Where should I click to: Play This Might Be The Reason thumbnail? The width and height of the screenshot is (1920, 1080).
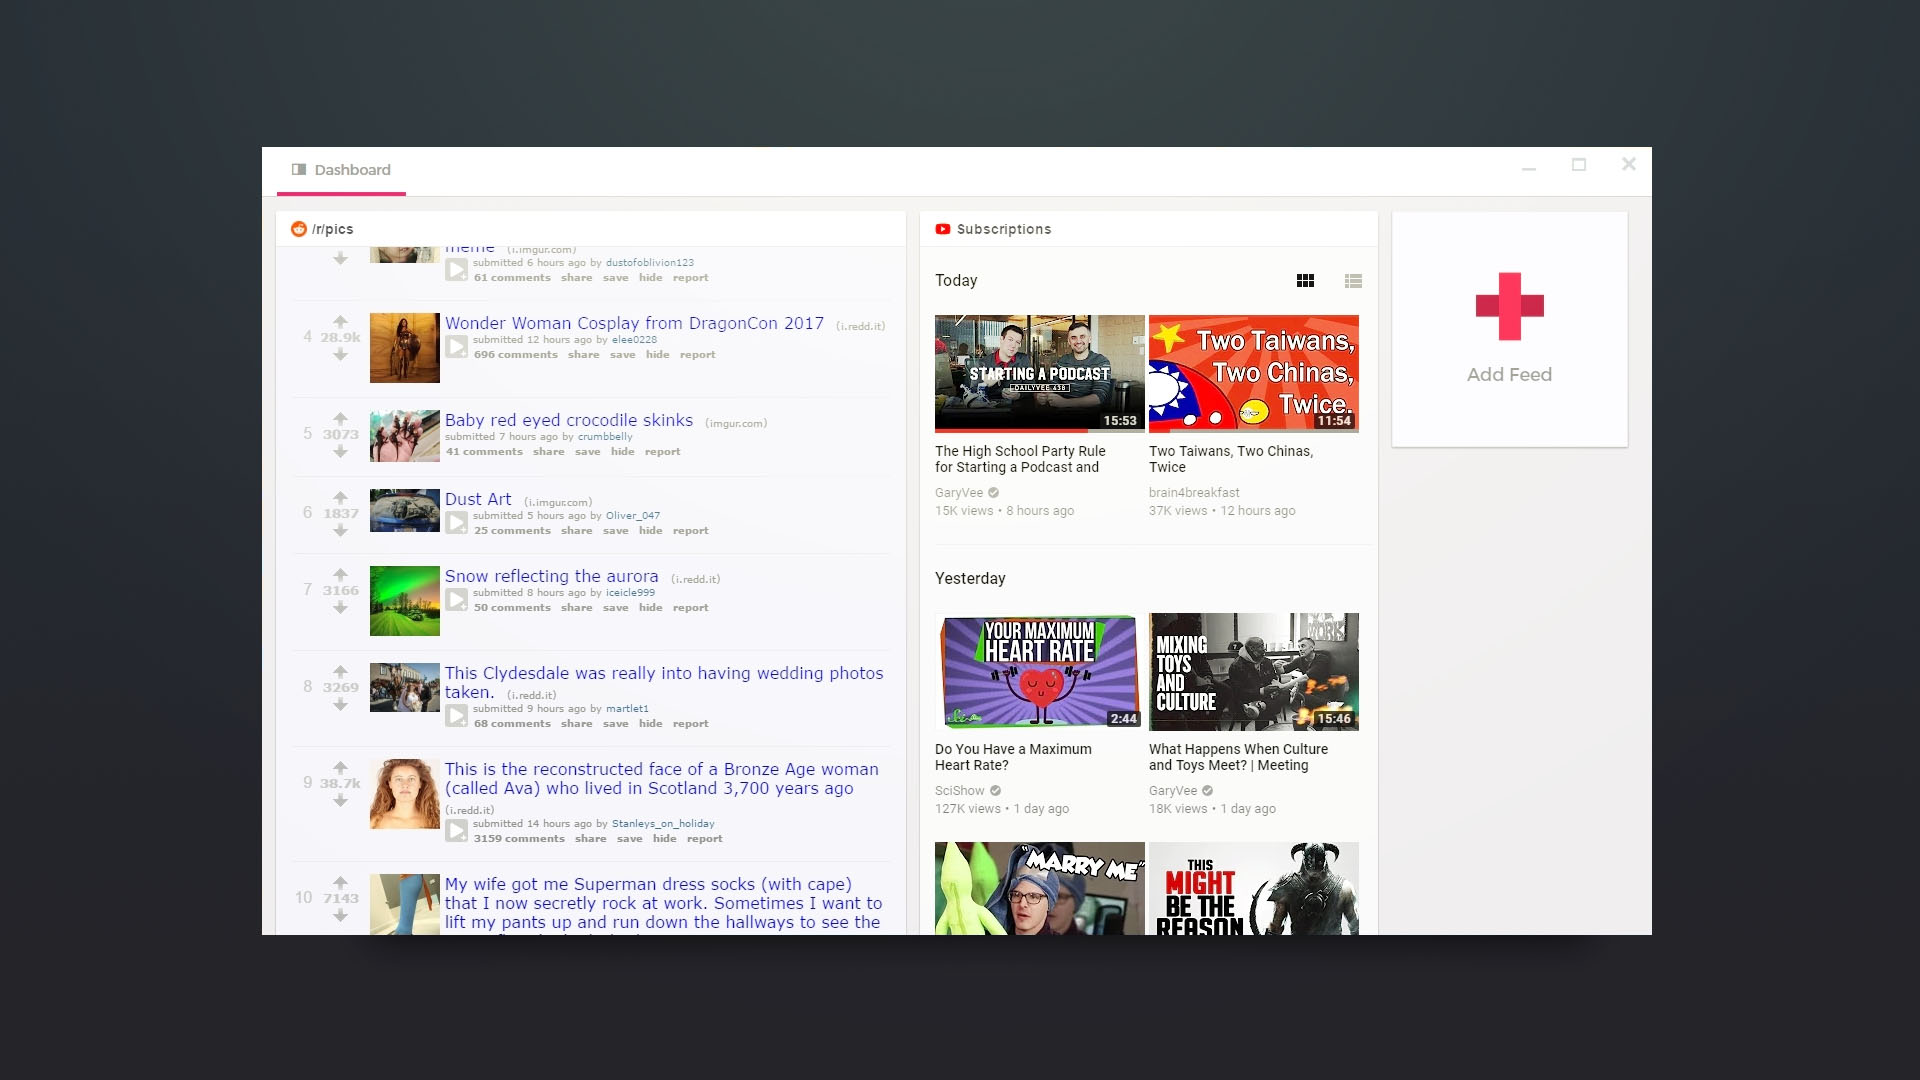pos(1253,889)
